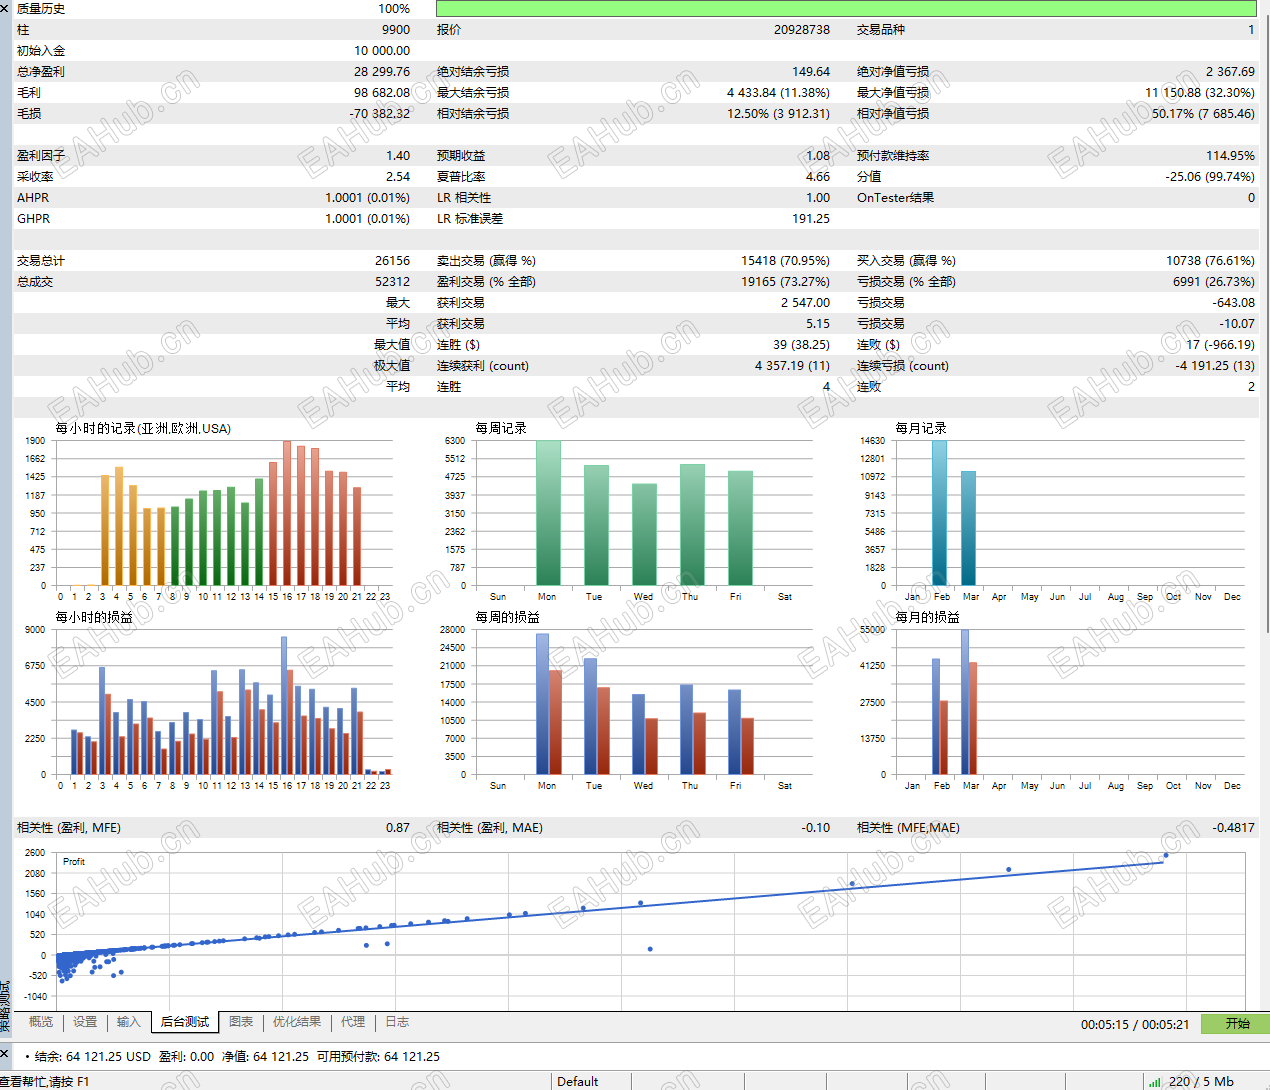Screen dimensions: 1270x1090
Task: Select the 总成交 value 52312
Action: (x=392, y=282)
